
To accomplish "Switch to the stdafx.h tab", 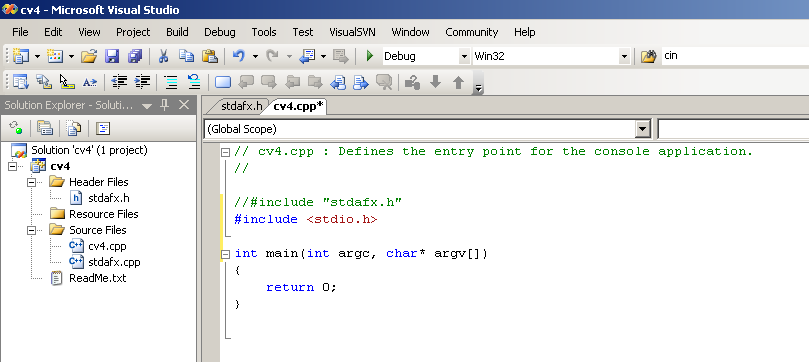I will [x=241, y=107].
